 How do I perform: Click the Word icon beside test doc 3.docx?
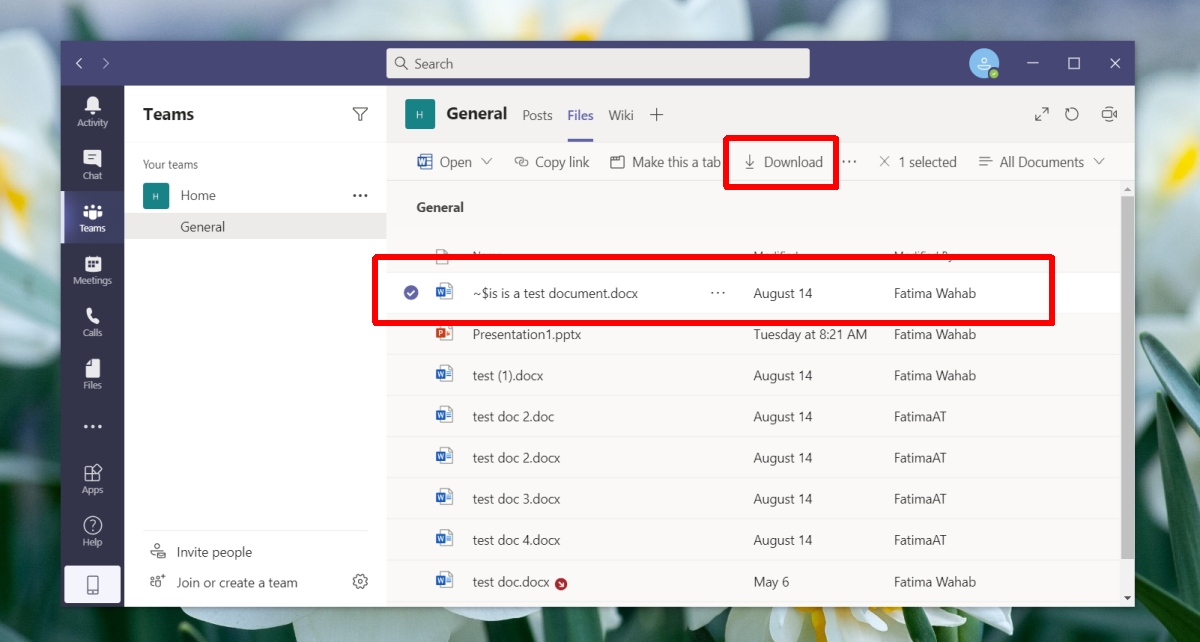444,498
